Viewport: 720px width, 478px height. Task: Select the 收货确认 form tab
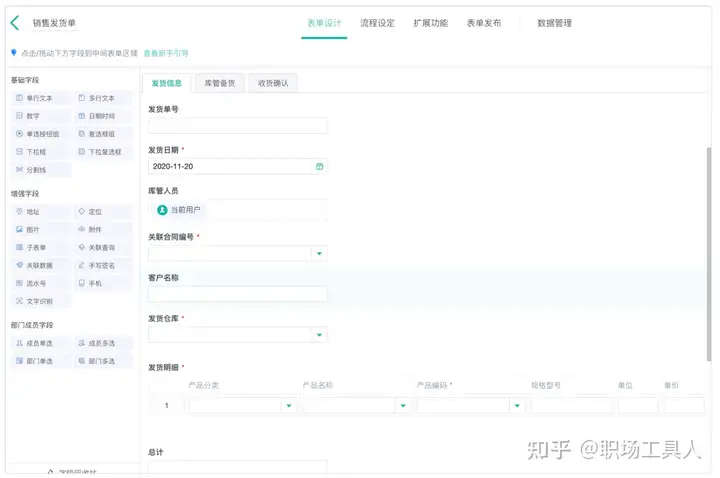[x=273, y=83]
